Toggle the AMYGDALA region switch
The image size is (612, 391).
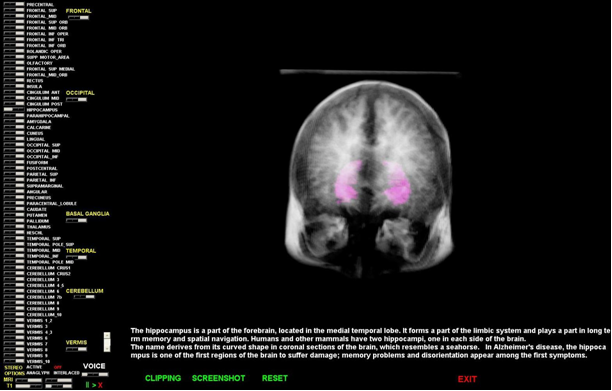click(x=14, y=122)
